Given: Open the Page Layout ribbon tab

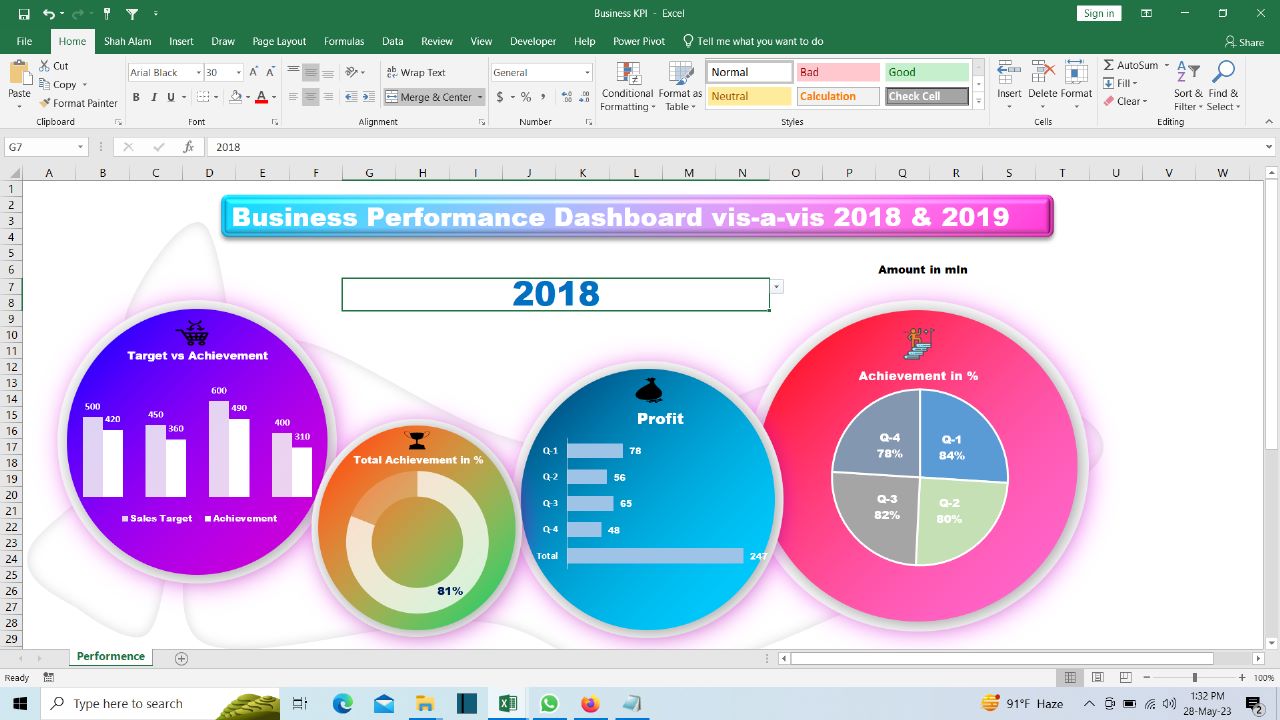Looking at the screenshot, I should click(x=279, y=41).
